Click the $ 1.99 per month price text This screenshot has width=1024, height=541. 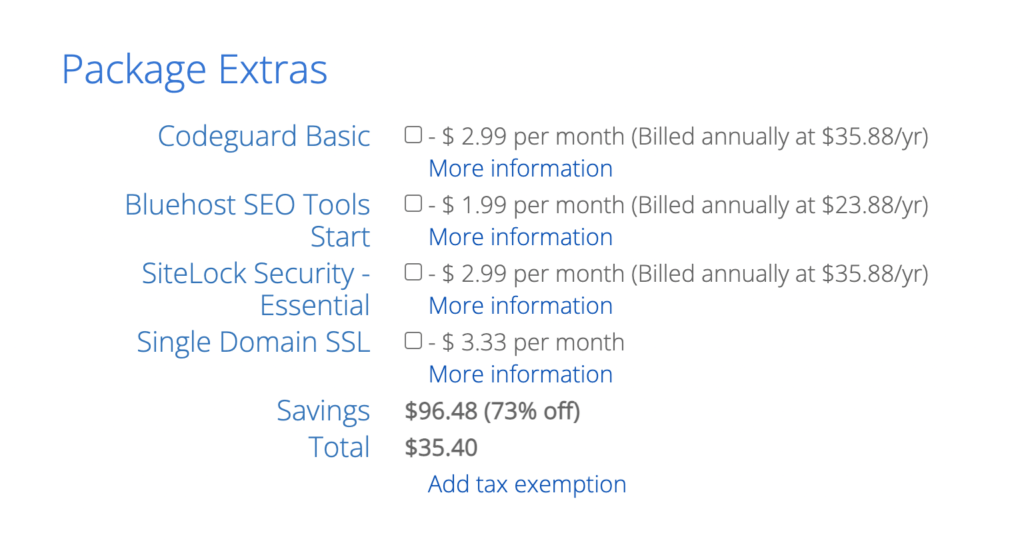(x=533, y=205)
